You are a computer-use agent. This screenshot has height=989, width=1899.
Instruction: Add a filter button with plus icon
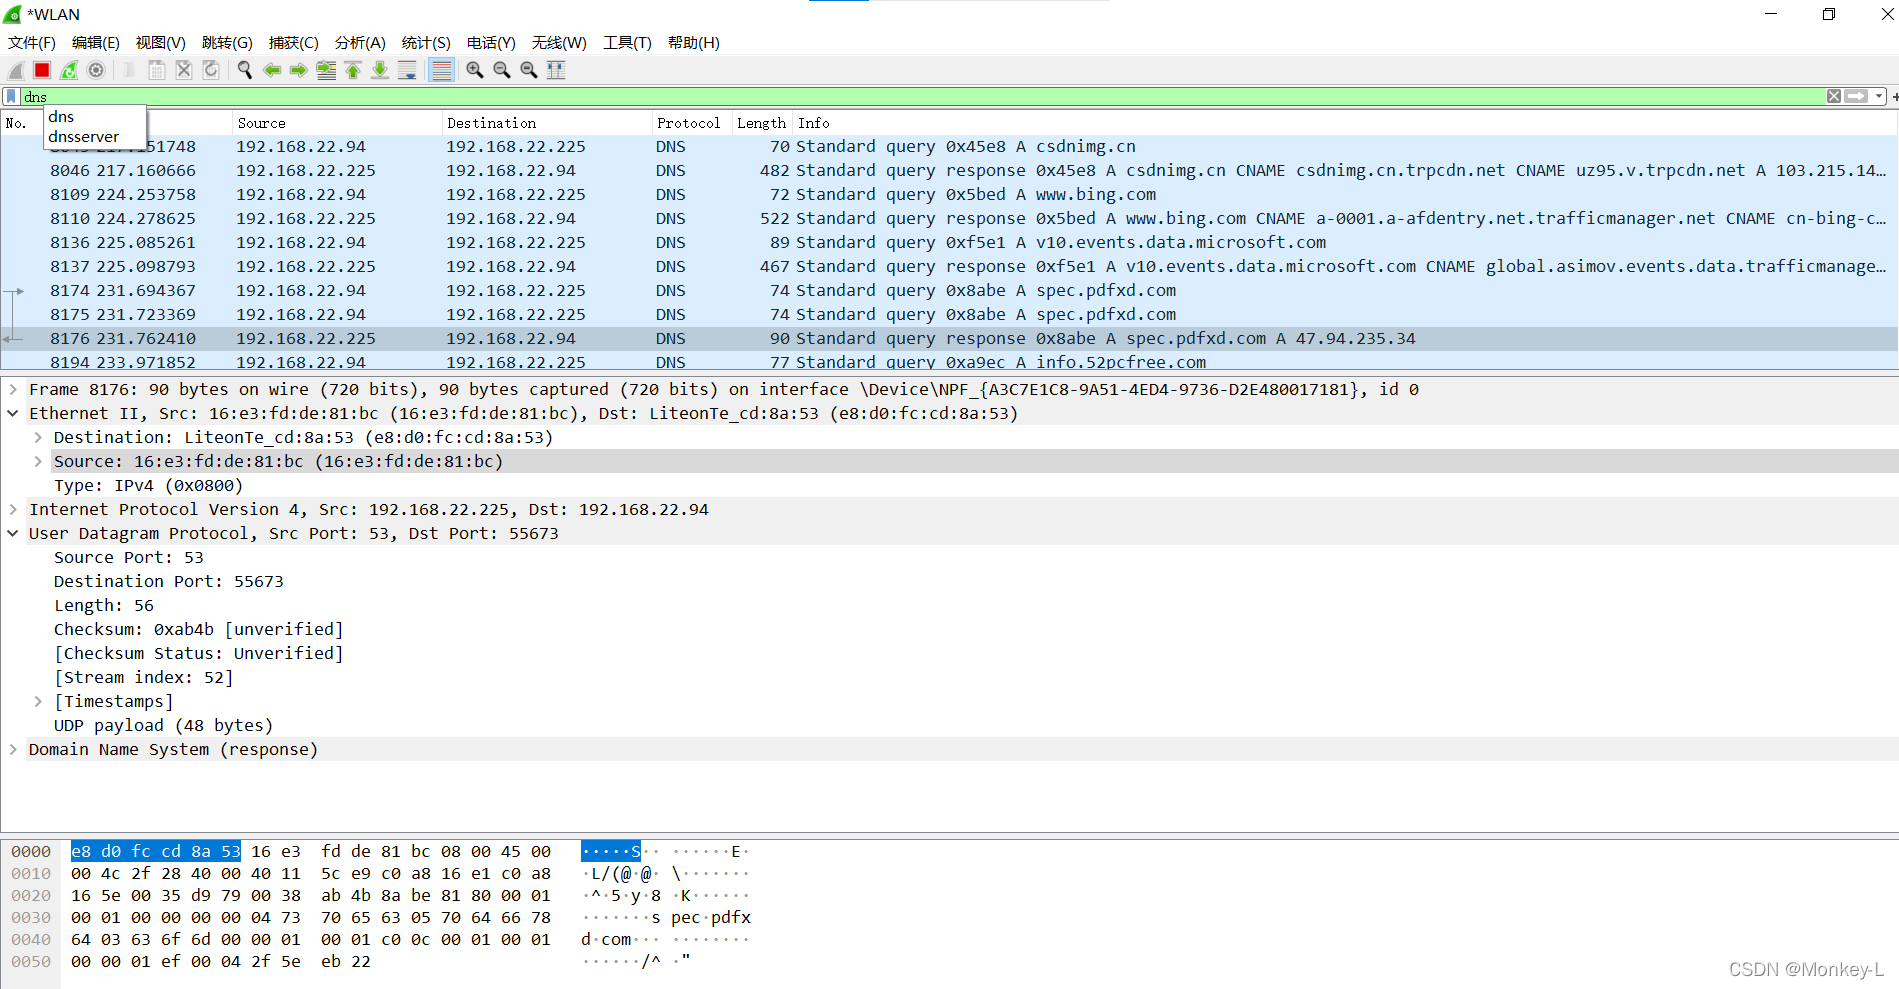1894,96
